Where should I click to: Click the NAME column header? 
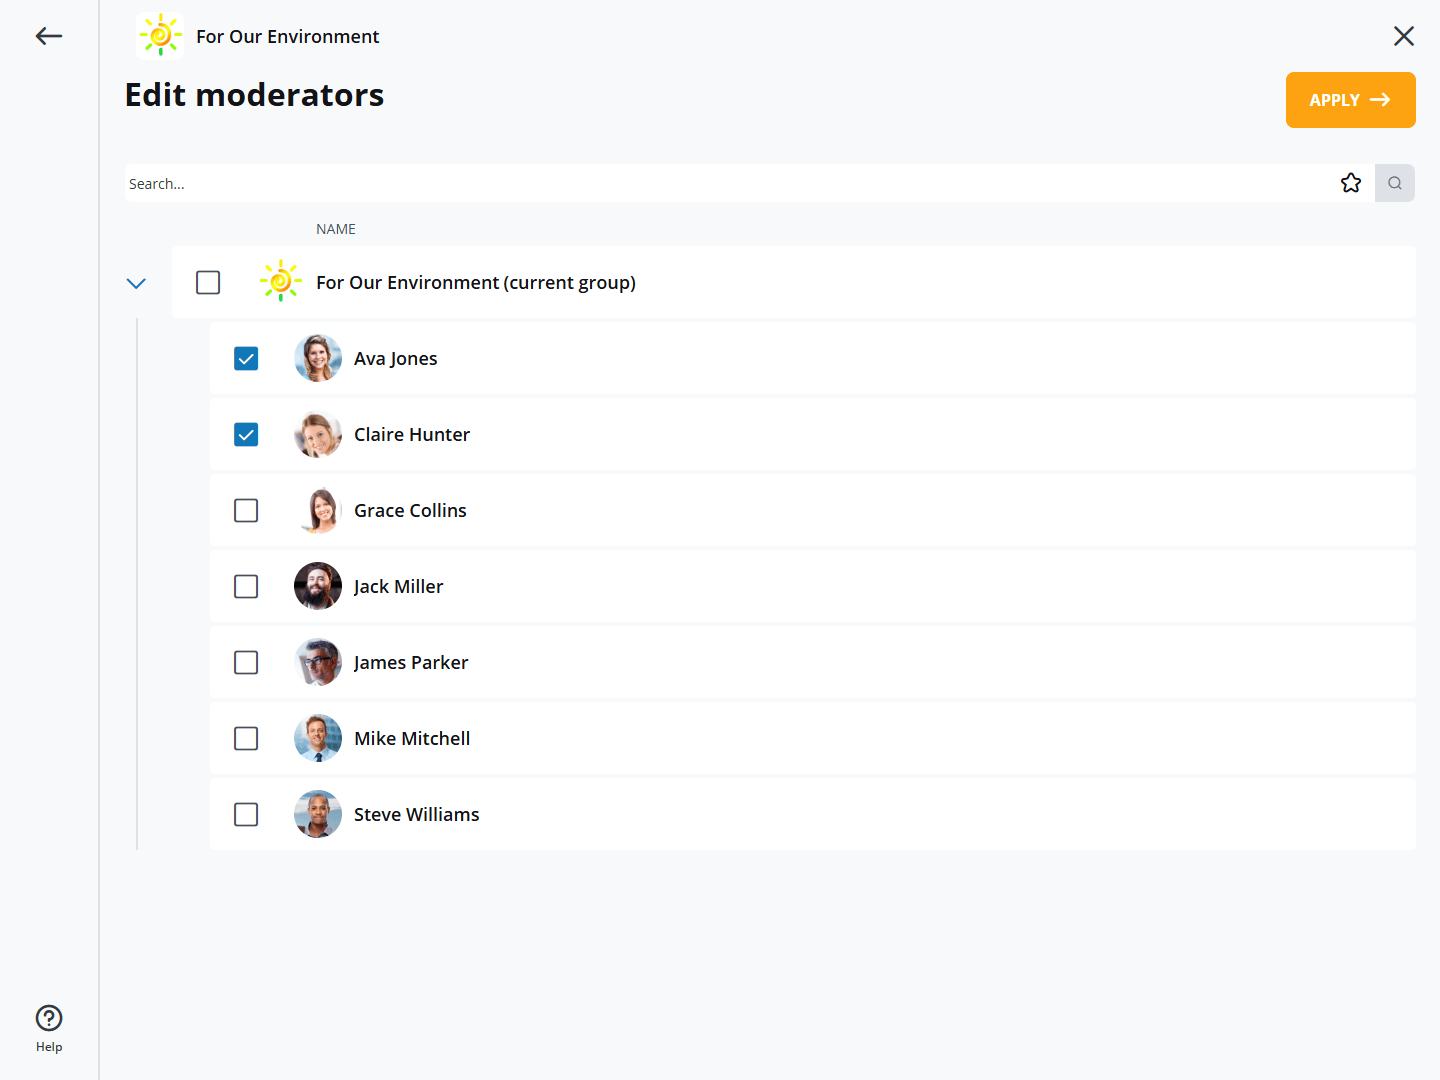click(336, 229)
